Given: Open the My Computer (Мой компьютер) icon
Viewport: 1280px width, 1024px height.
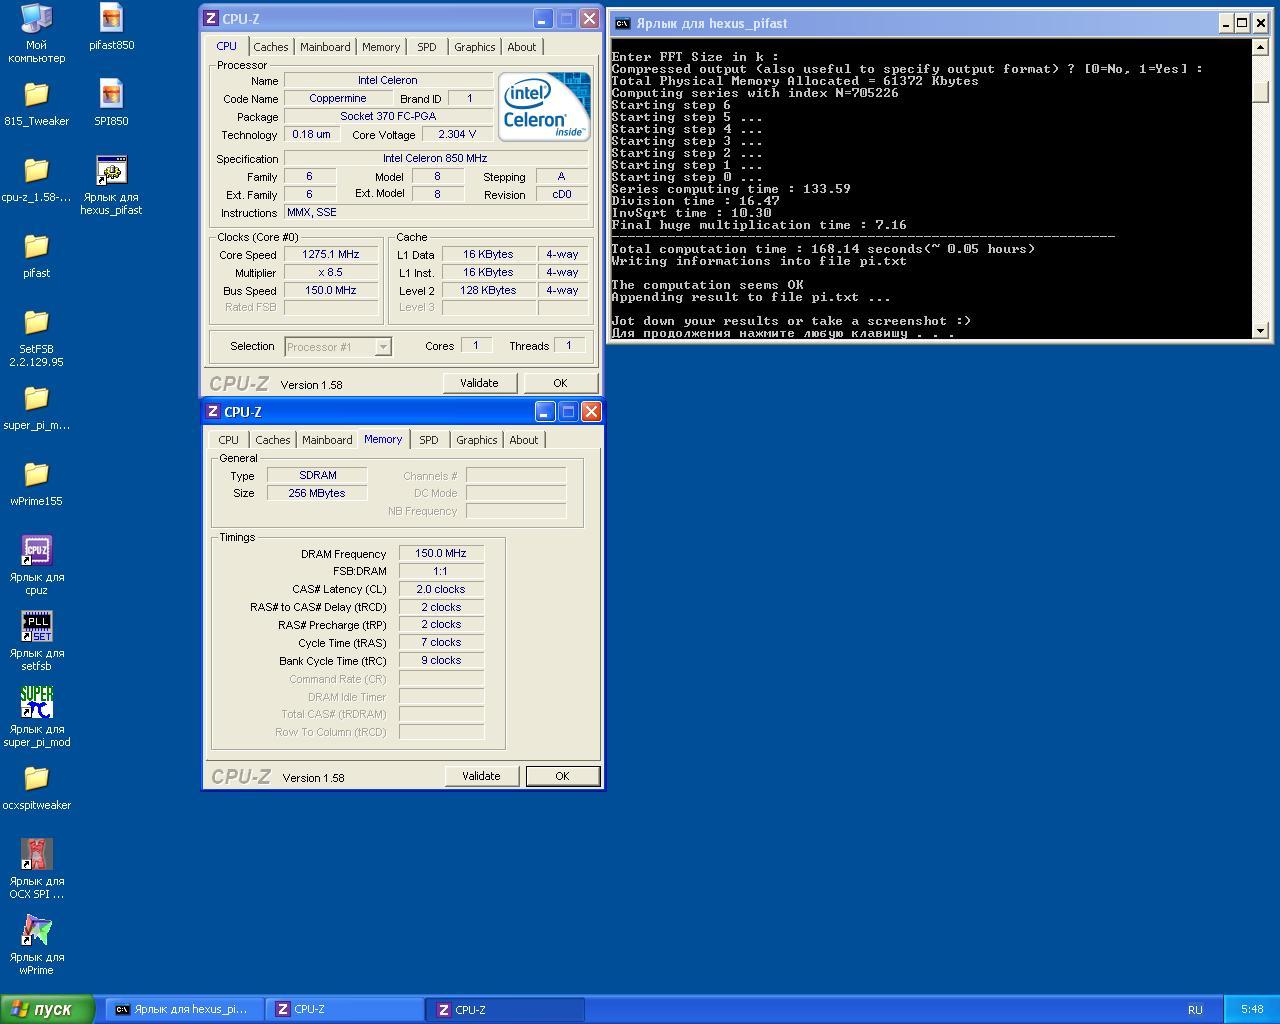Looking at the screenshot, I should tap(36, 33).
